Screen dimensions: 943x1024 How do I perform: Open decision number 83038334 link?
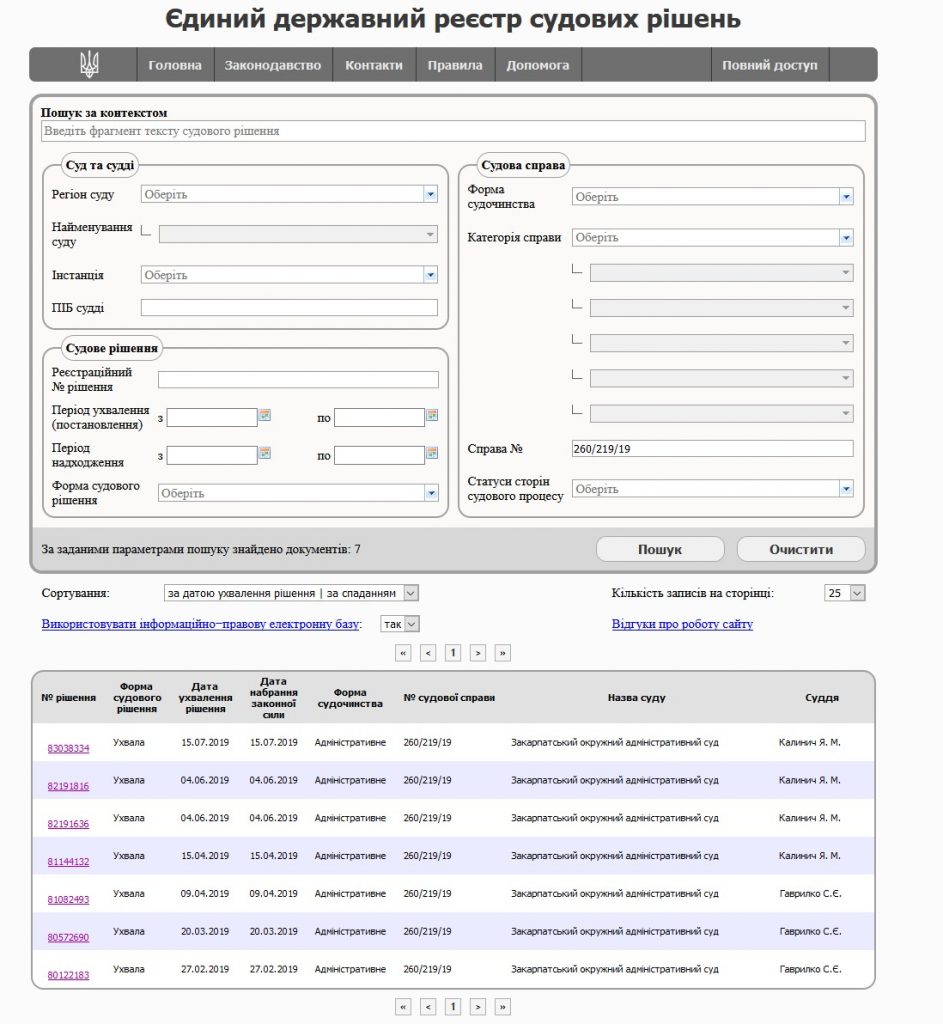click(x=68, y=748)
